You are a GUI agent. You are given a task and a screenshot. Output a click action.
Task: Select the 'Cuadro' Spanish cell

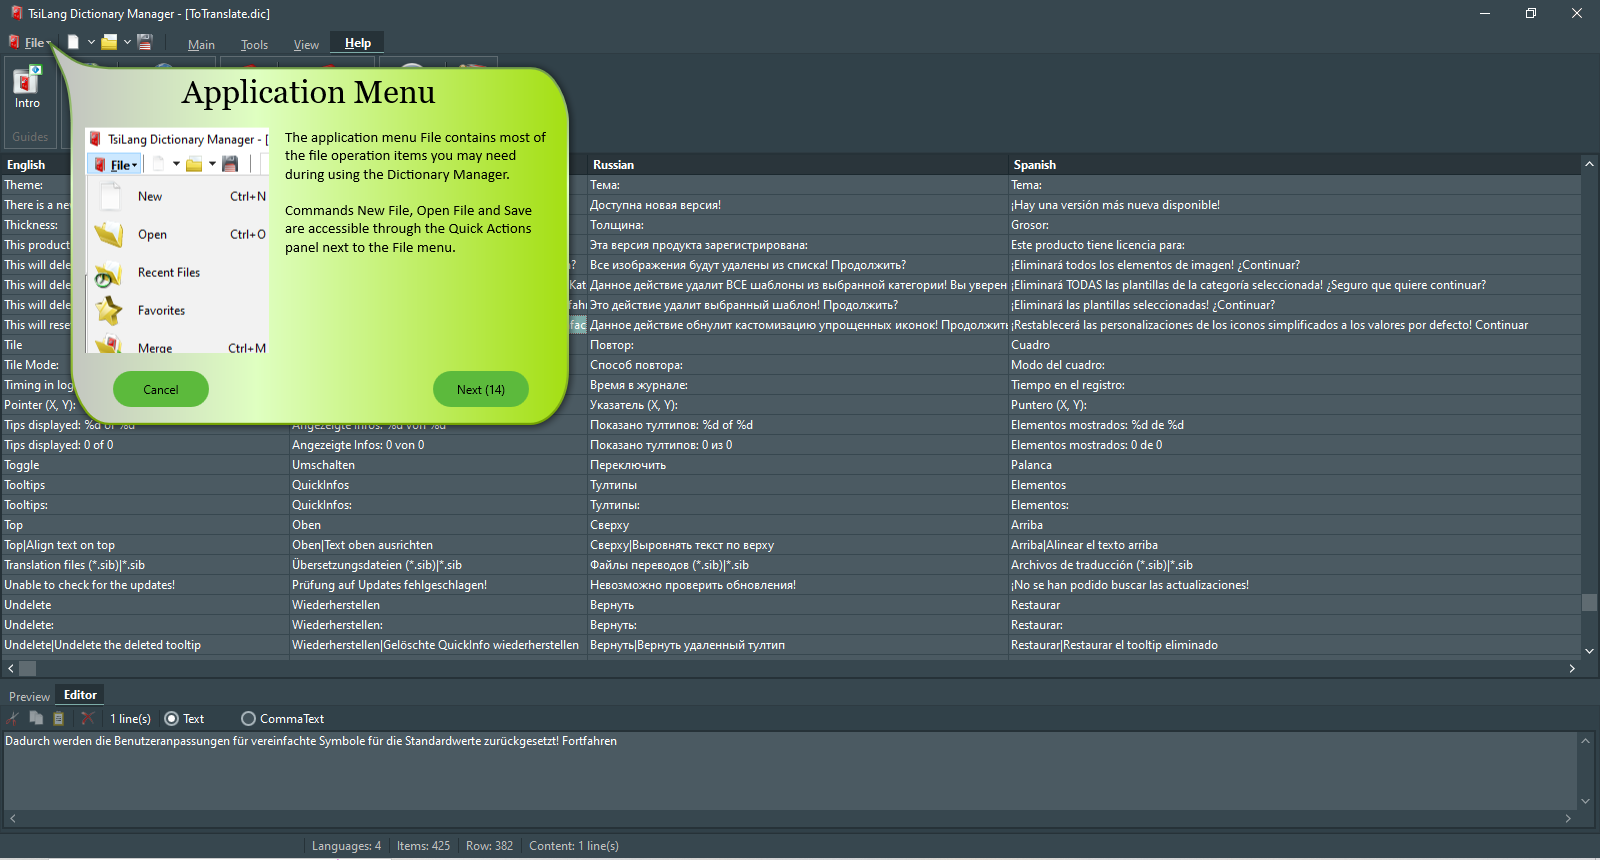pyautogui.click(x=1295, y=345)
